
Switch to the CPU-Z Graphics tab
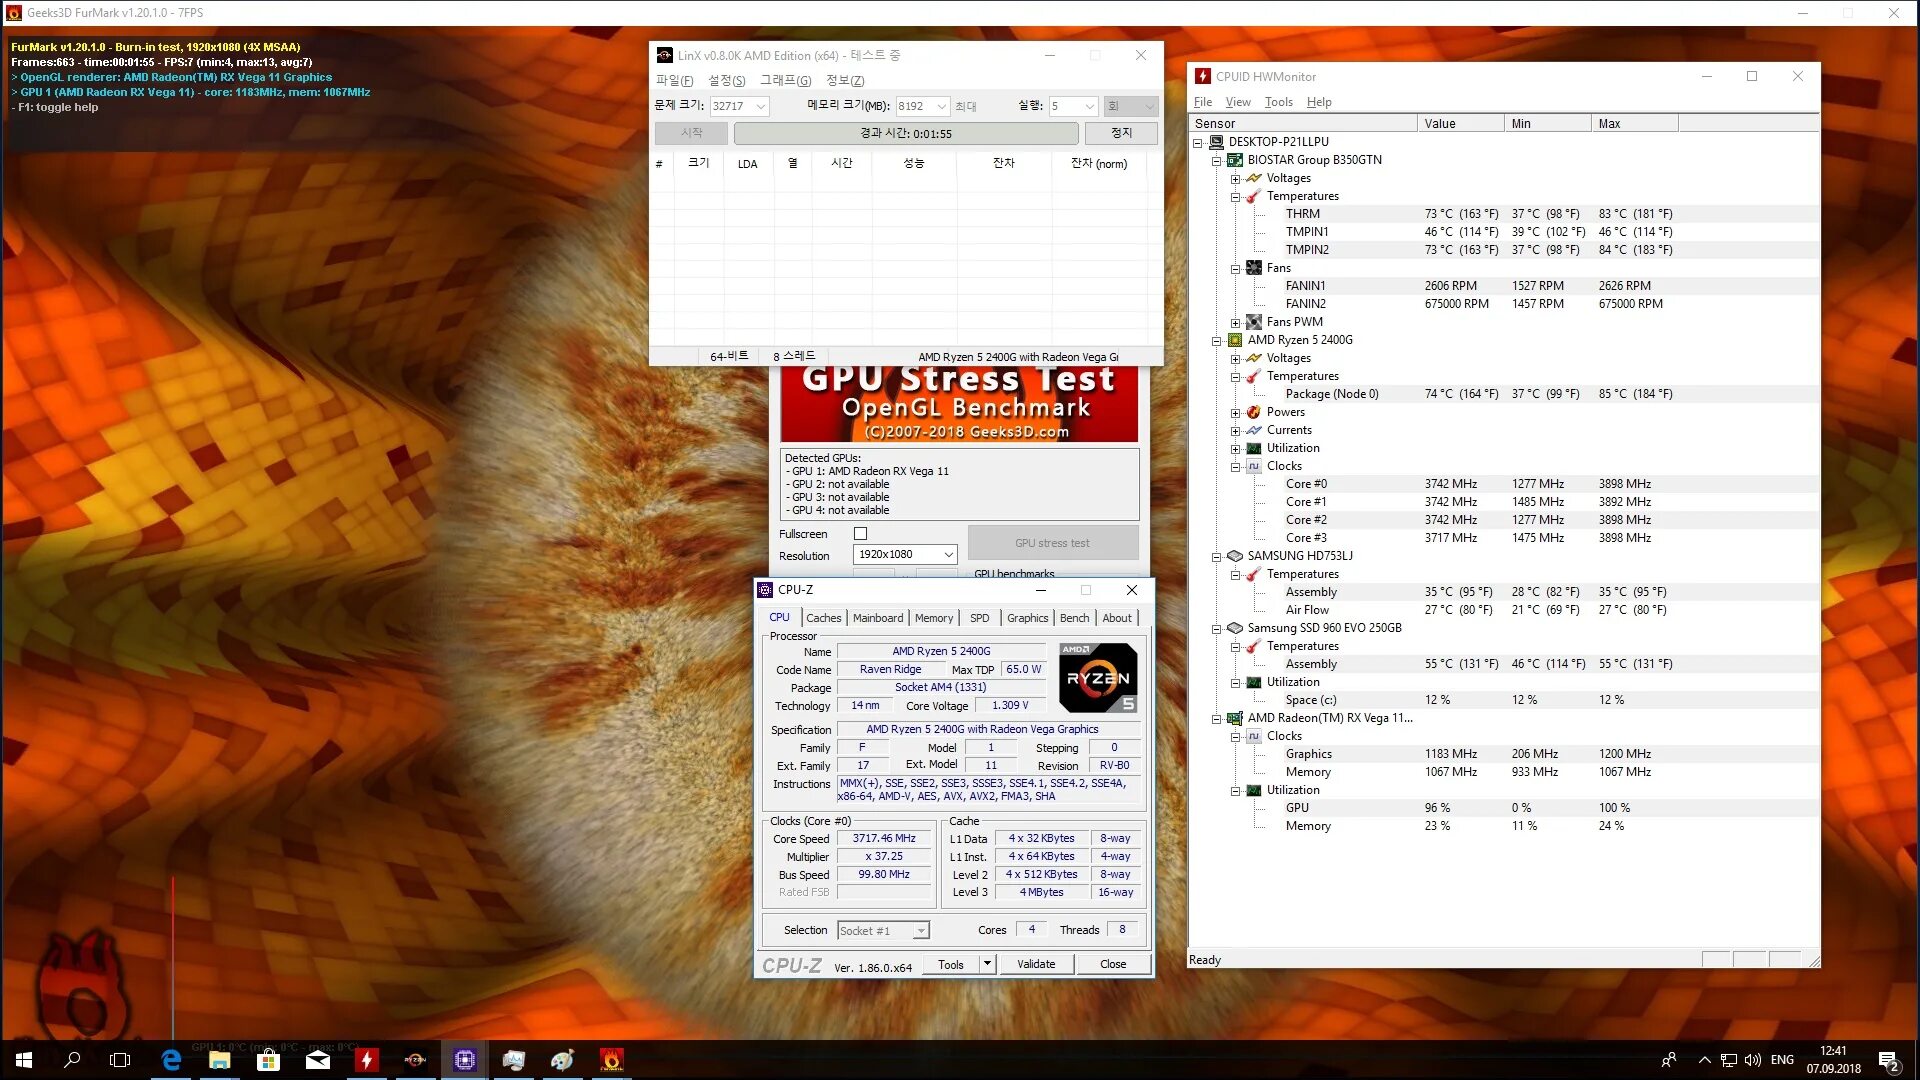point(1028,618)
